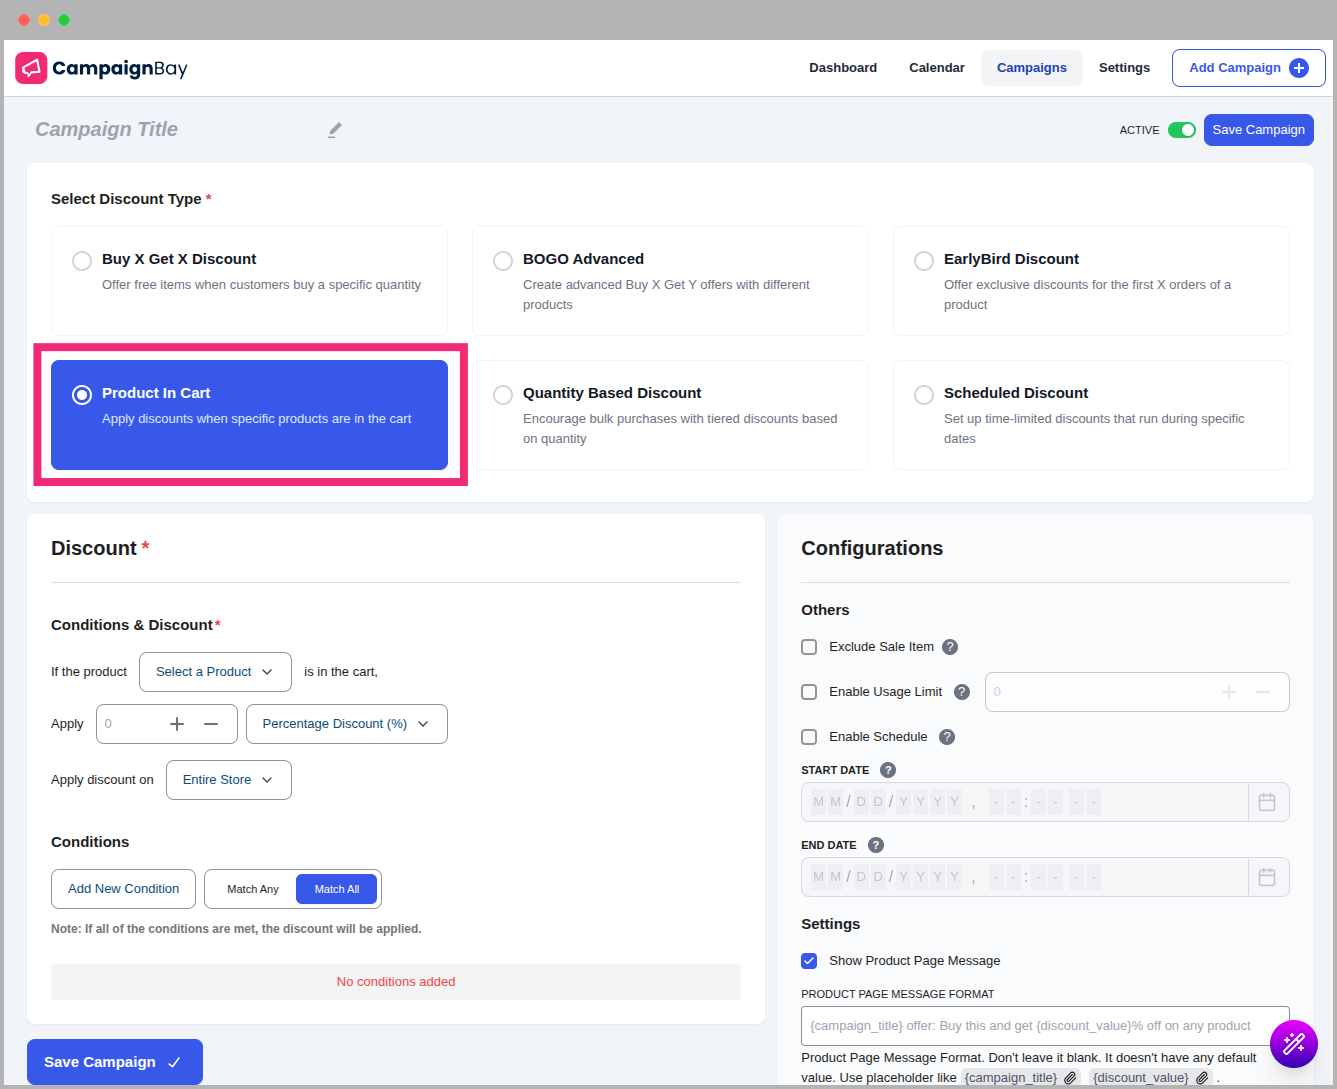Toggle the ACTIVE campaign switch
Image resolution: width=1337 pixels, height=1089 pixels.
[1181, 130]
